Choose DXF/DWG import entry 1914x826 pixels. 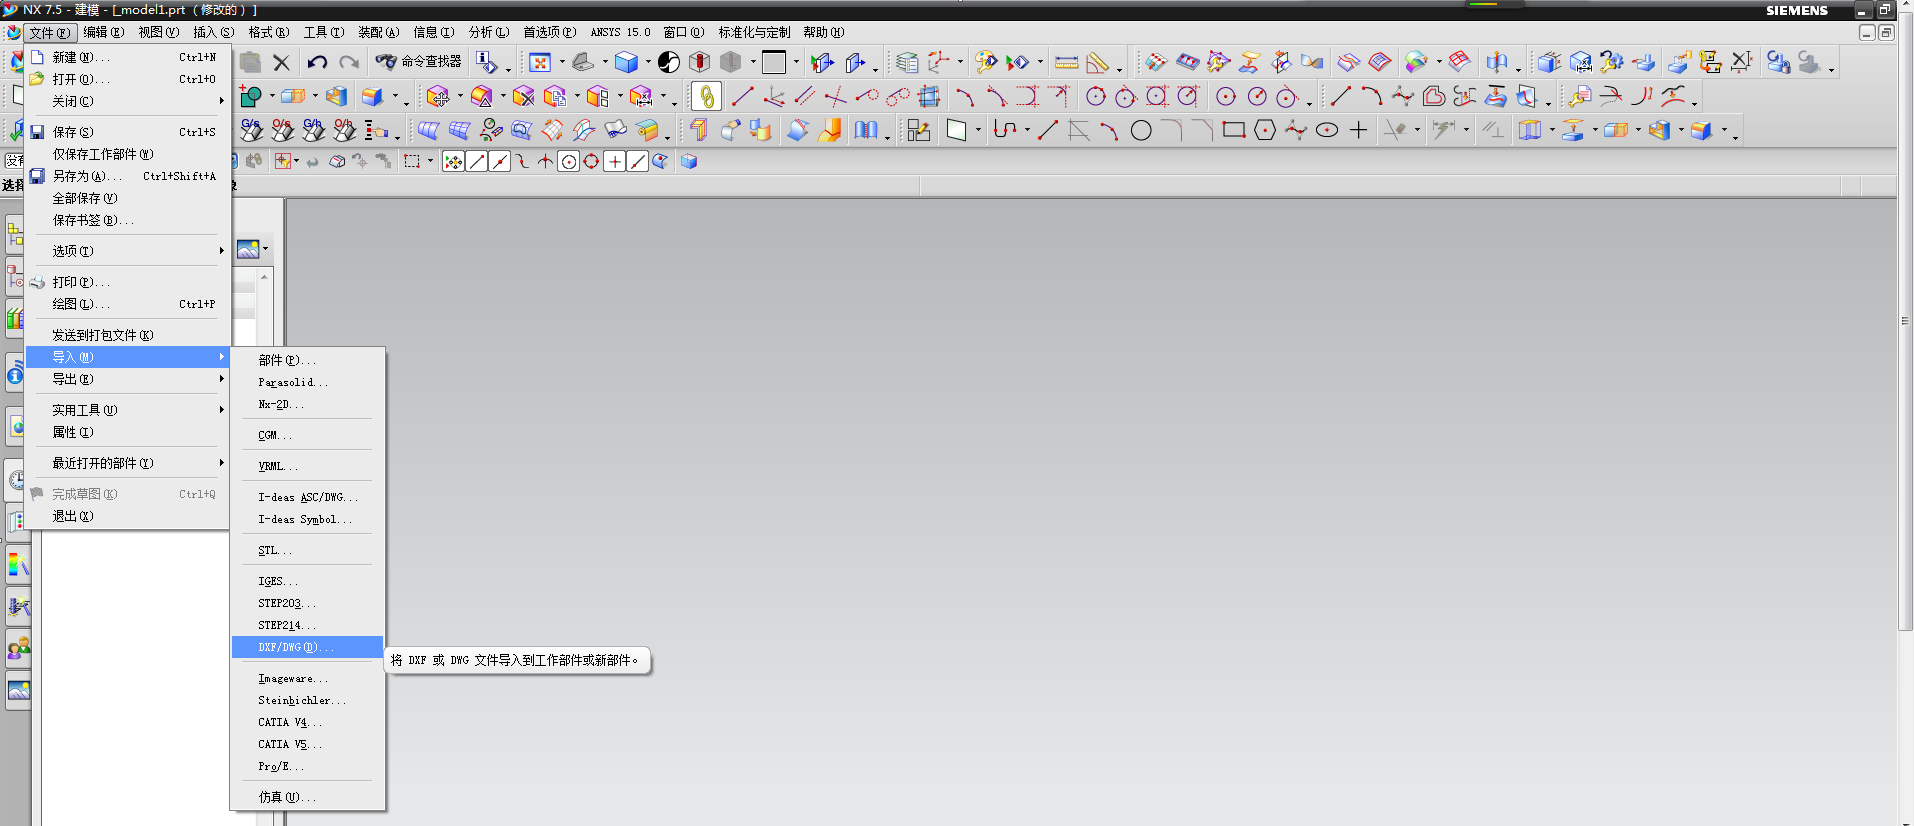(x=307, y=647)
